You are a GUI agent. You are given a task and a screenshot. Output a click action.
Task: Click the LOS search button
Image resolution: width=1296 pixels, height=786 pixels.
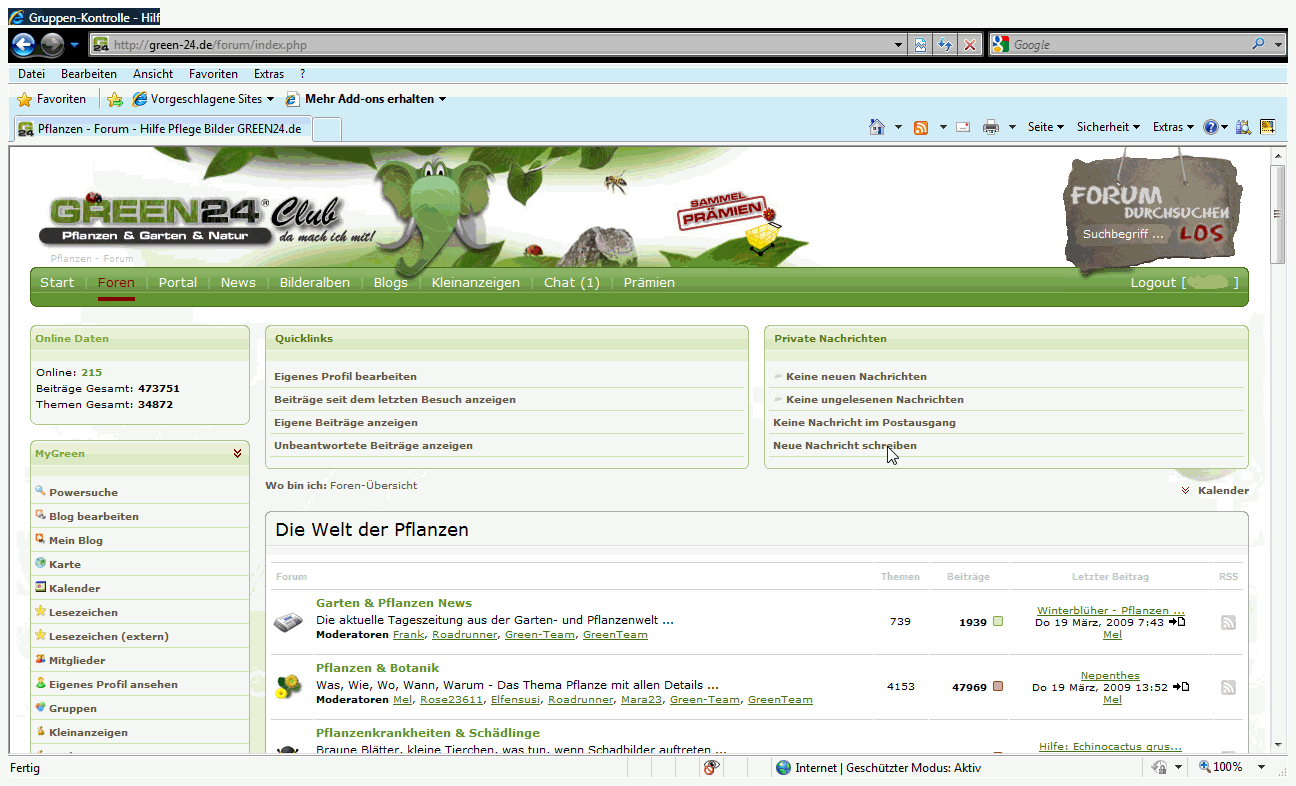point(1200,233)
